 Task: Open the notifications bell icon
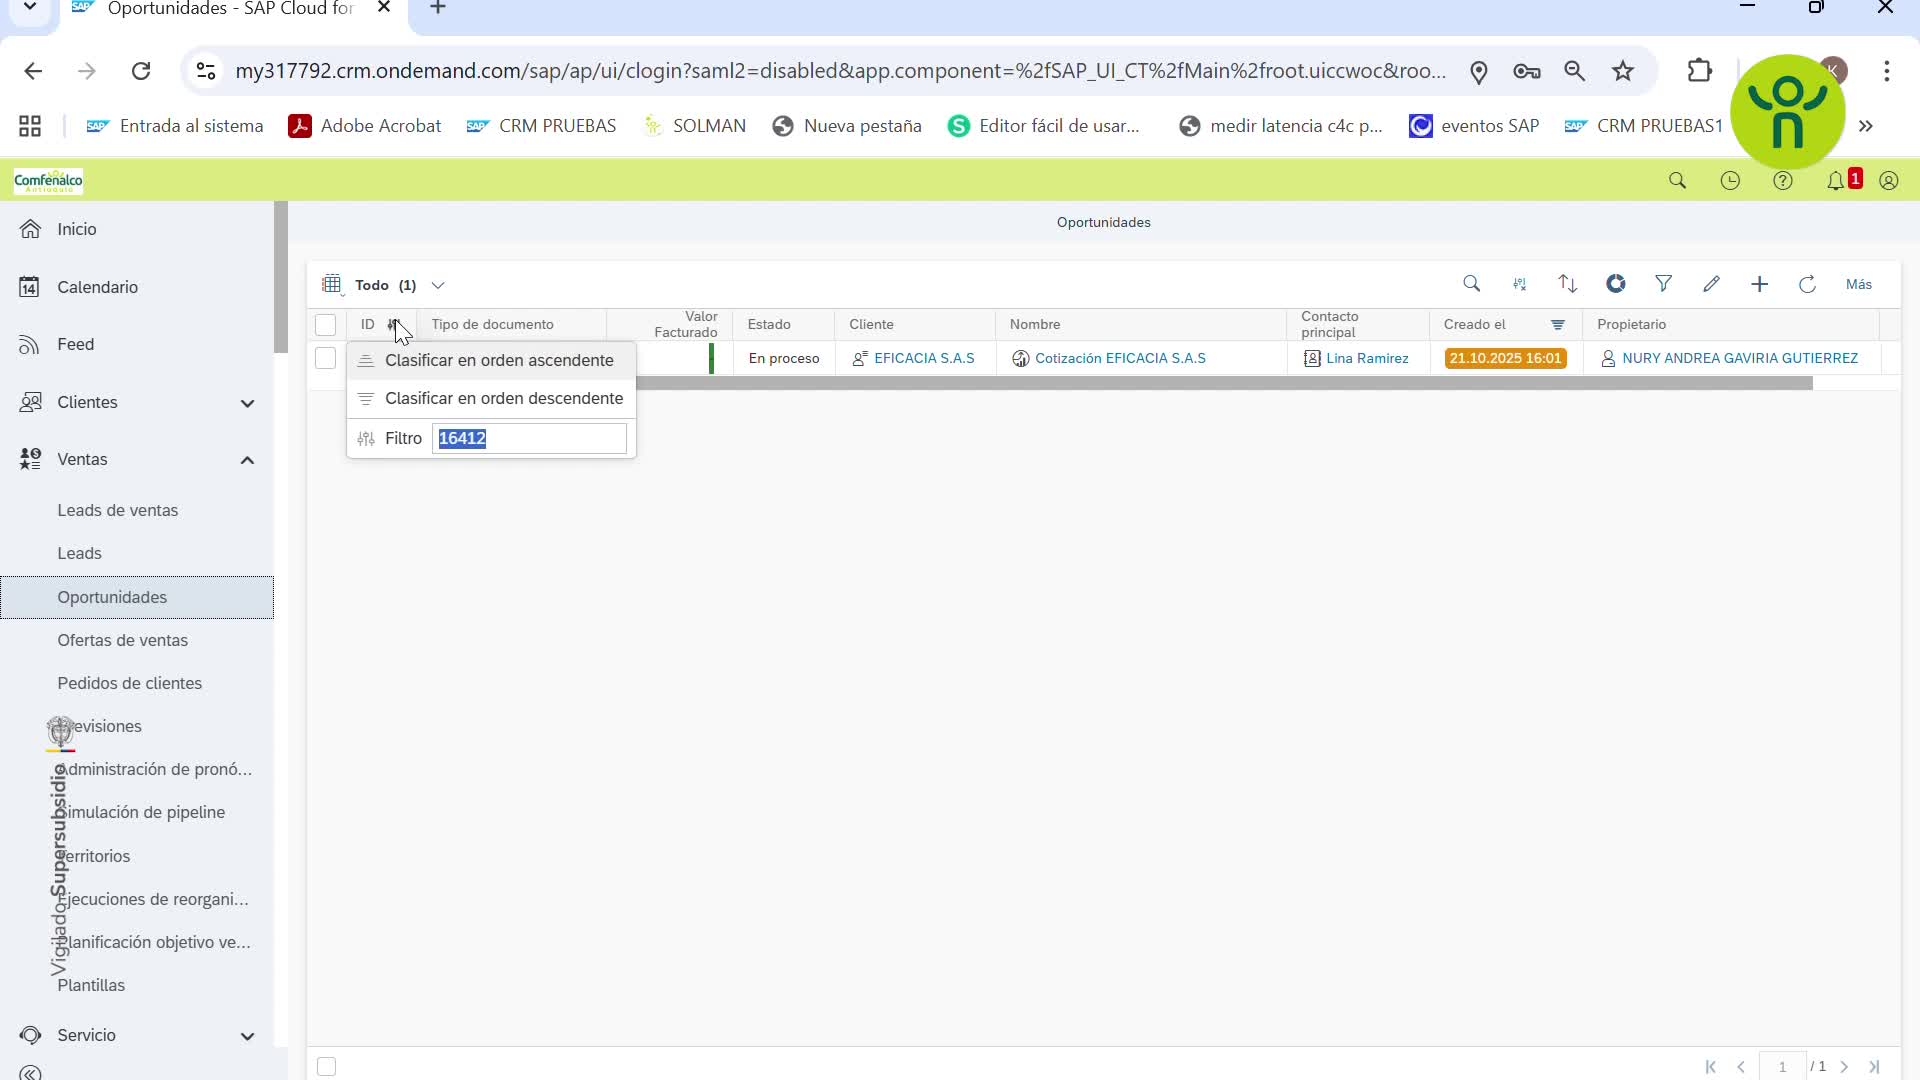(x=1835, y=181)
